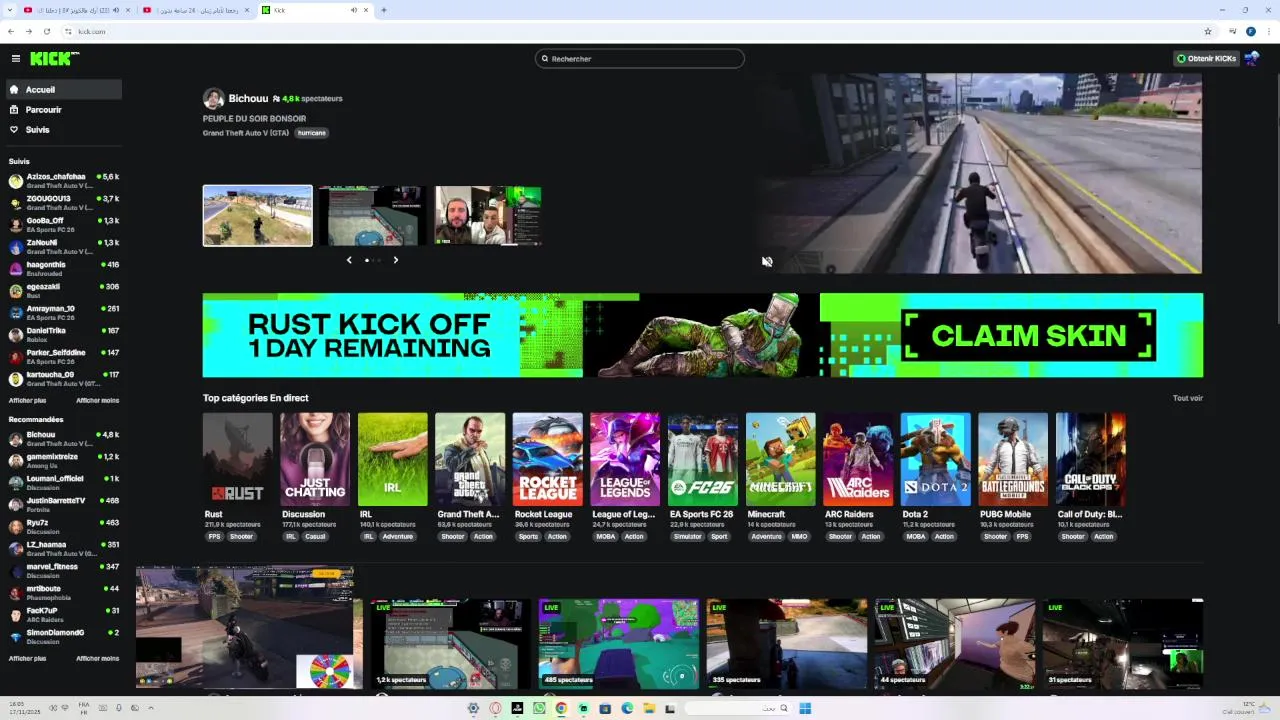Screen dimensions: 1280x720
Task: Open kartoucha_09 channel in the sidebar
Action: tap(64, 379)
